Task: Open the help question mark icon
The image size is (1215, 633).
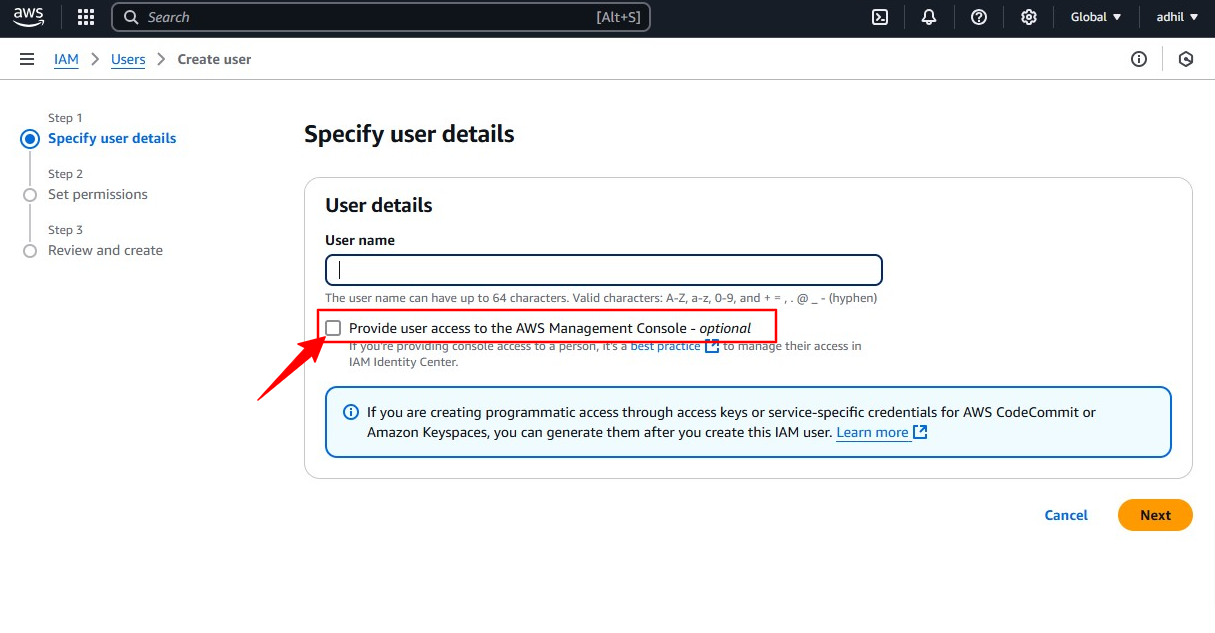Action: tap(979, 17)
